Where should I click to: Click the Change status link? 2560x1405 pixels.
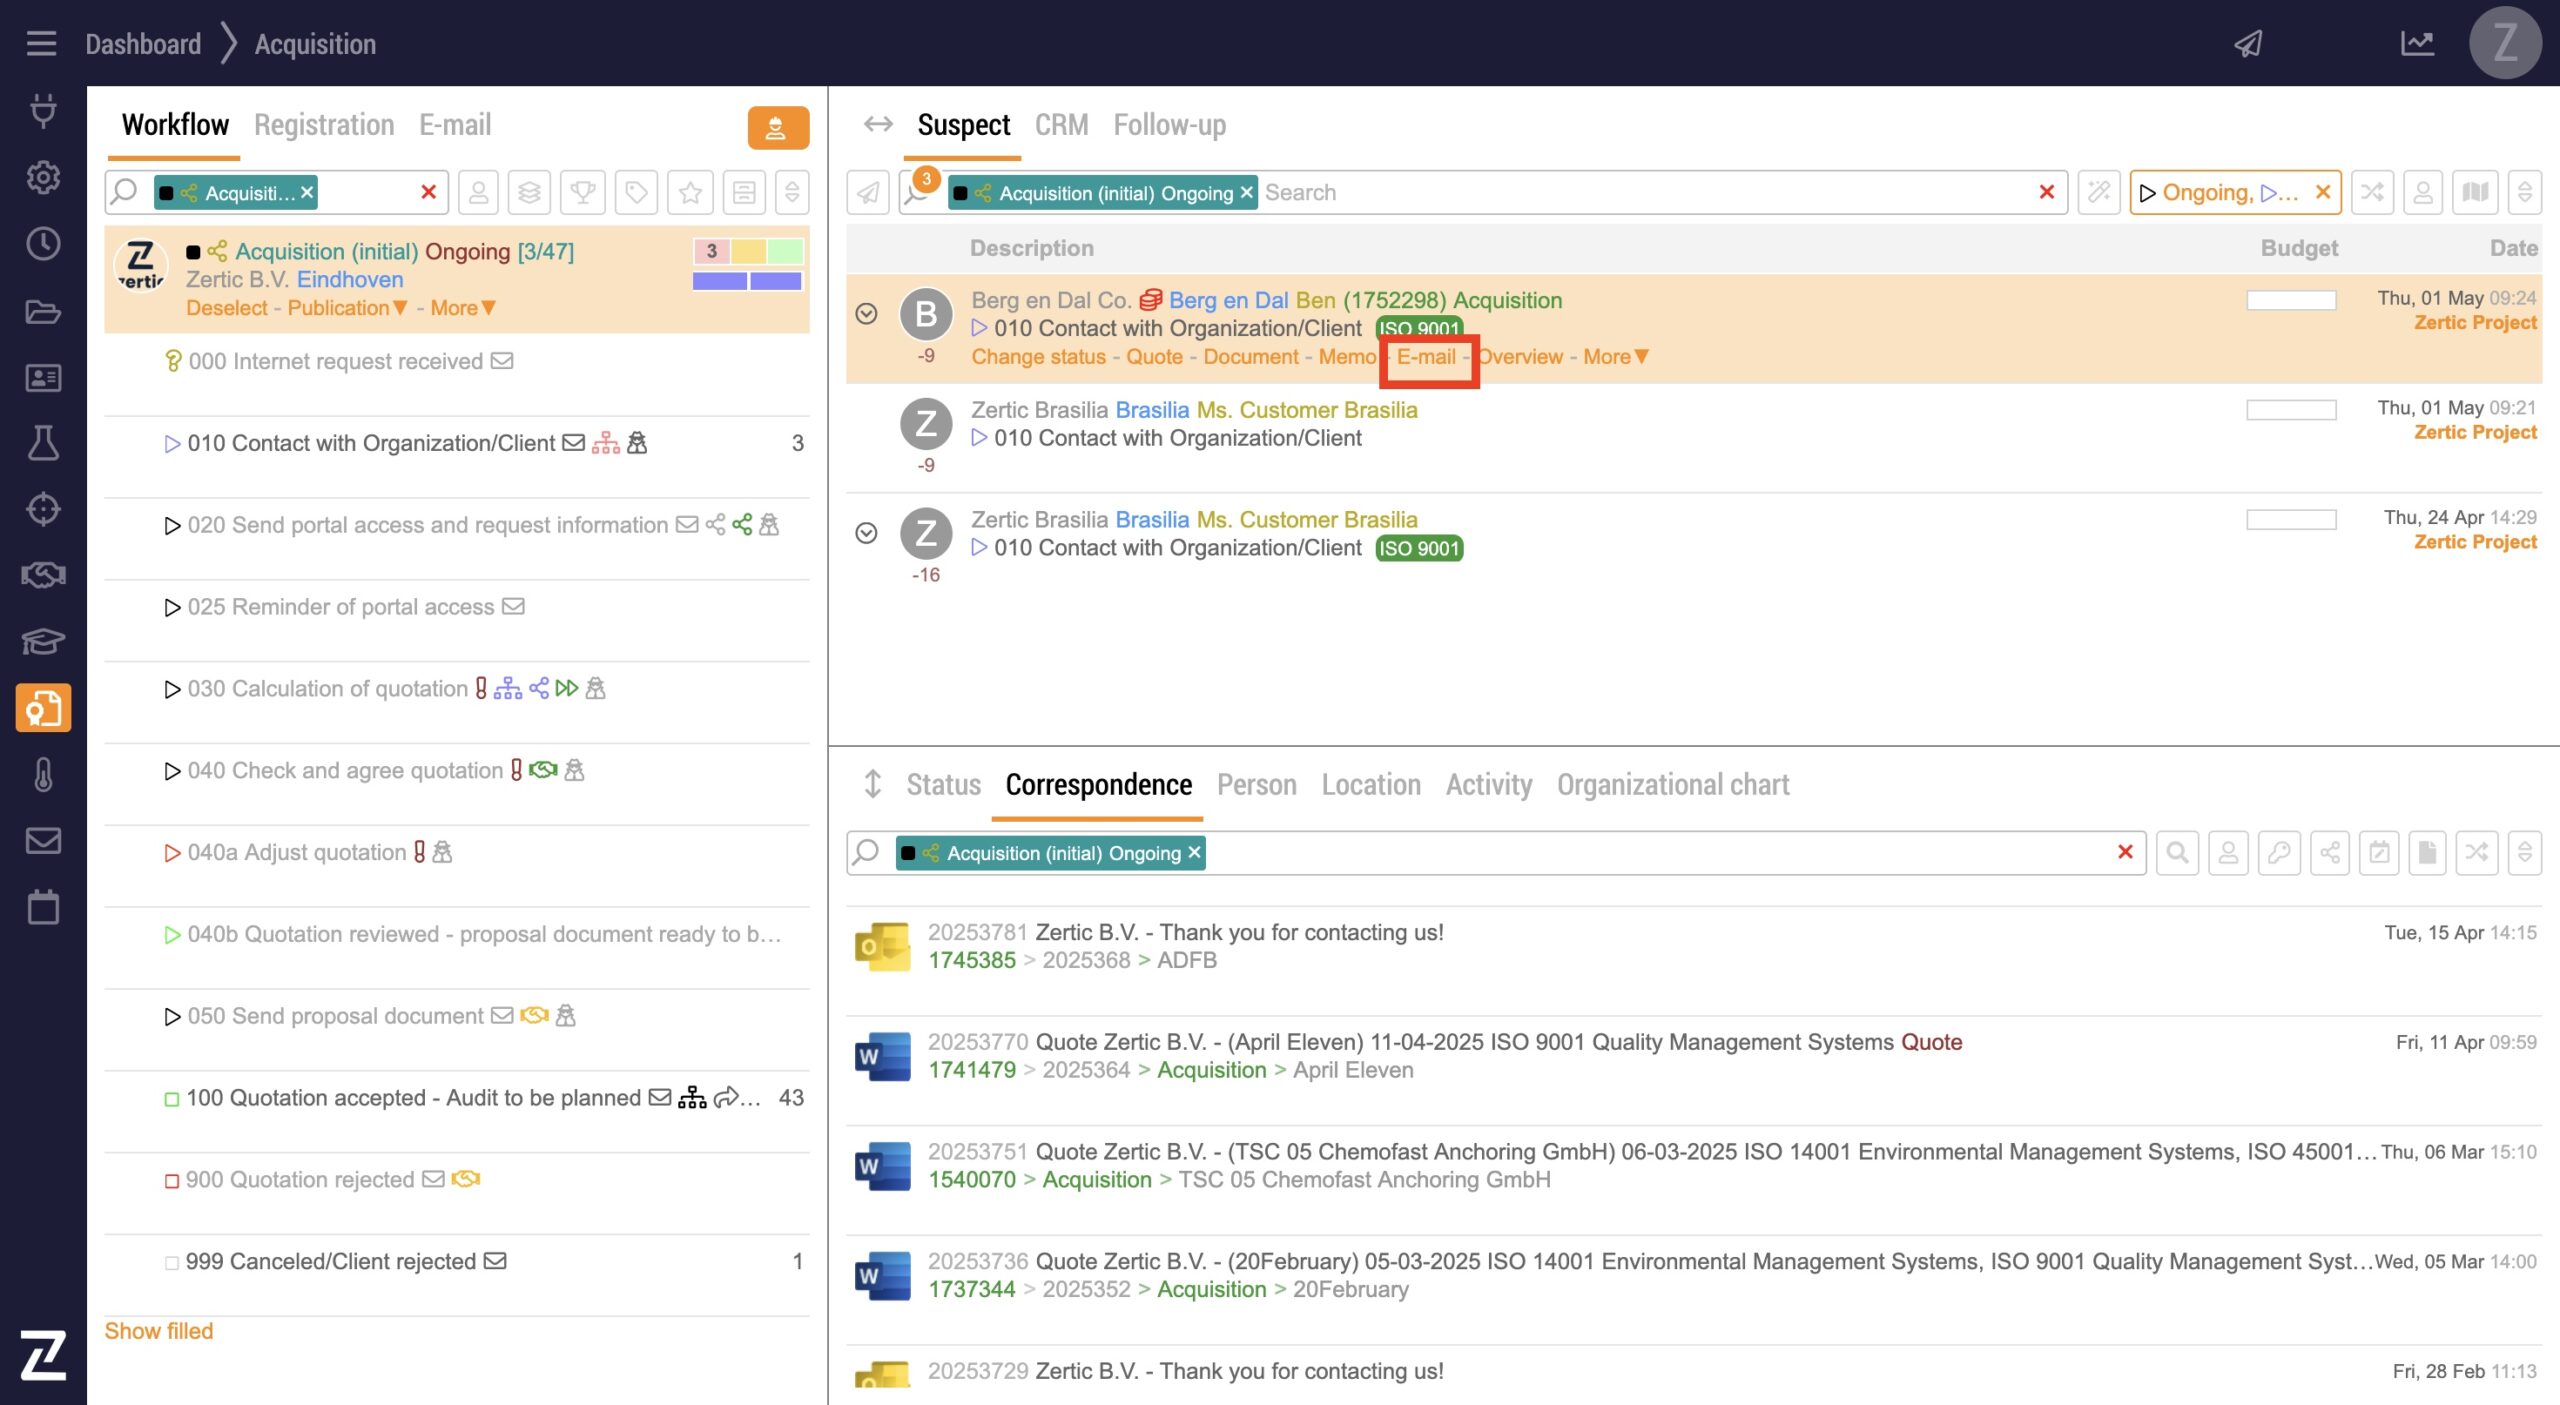pos(1038,357)
